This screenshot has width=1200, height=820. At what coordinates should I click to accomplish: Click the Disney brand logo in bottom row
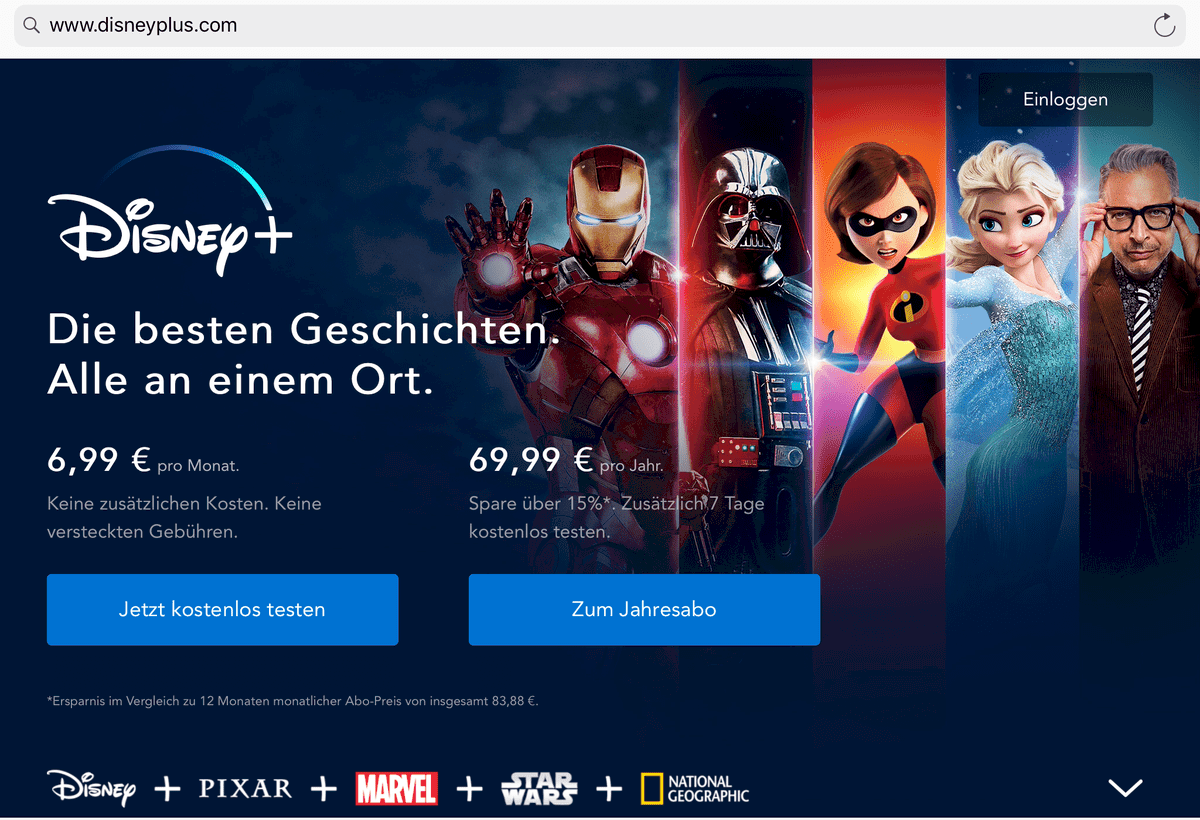point(91,788)
